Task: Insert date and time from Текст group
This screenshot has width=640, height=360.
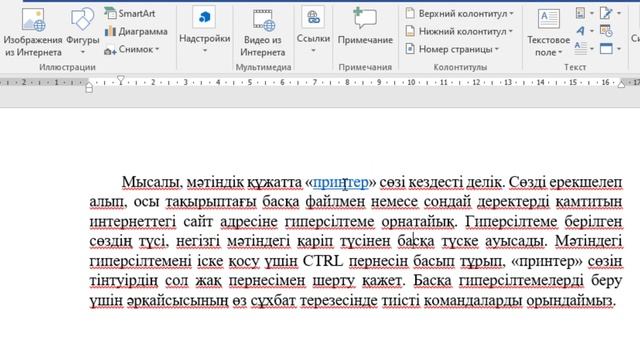Action: (x=606, y=31)
